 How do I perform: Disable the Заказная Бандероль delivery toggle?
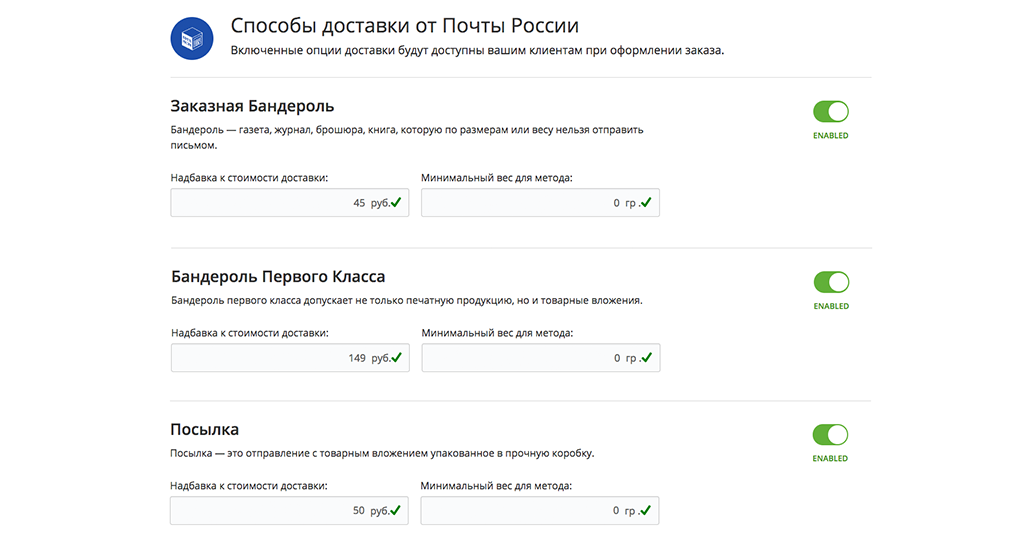(x=831, y=112)
